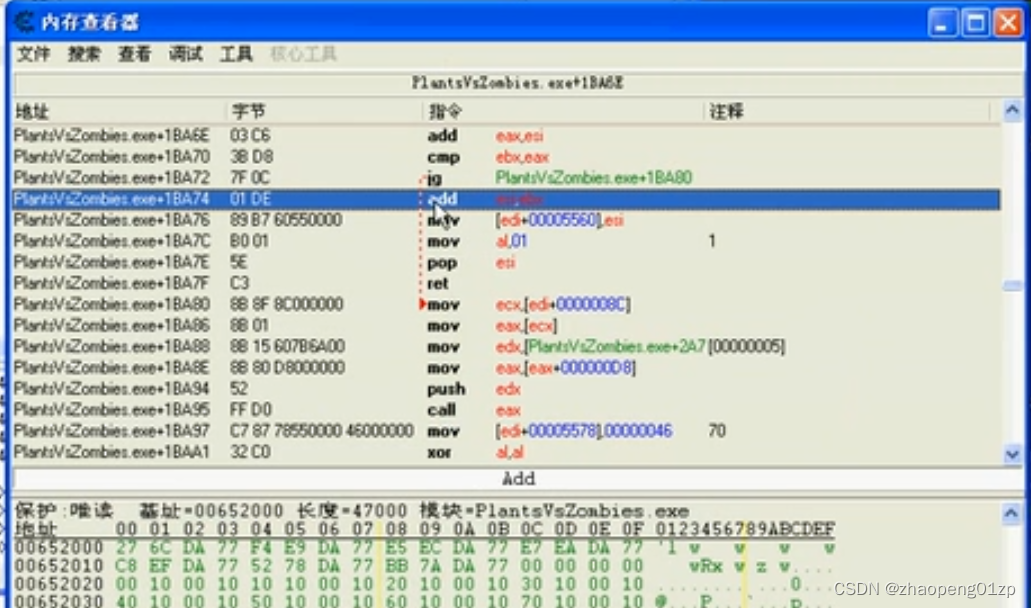Maximize the 内存查看器 window
1031x608 pixels.
point(975,23)
